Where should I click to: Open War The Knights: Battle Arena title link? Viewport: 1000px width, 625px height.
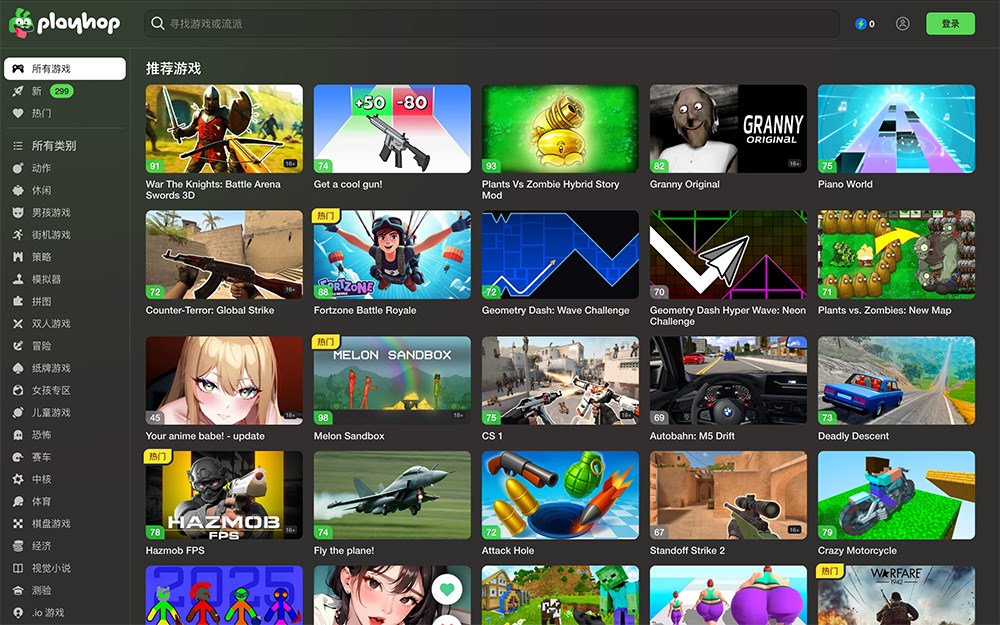pyautogui.click(x=213, y=189)
